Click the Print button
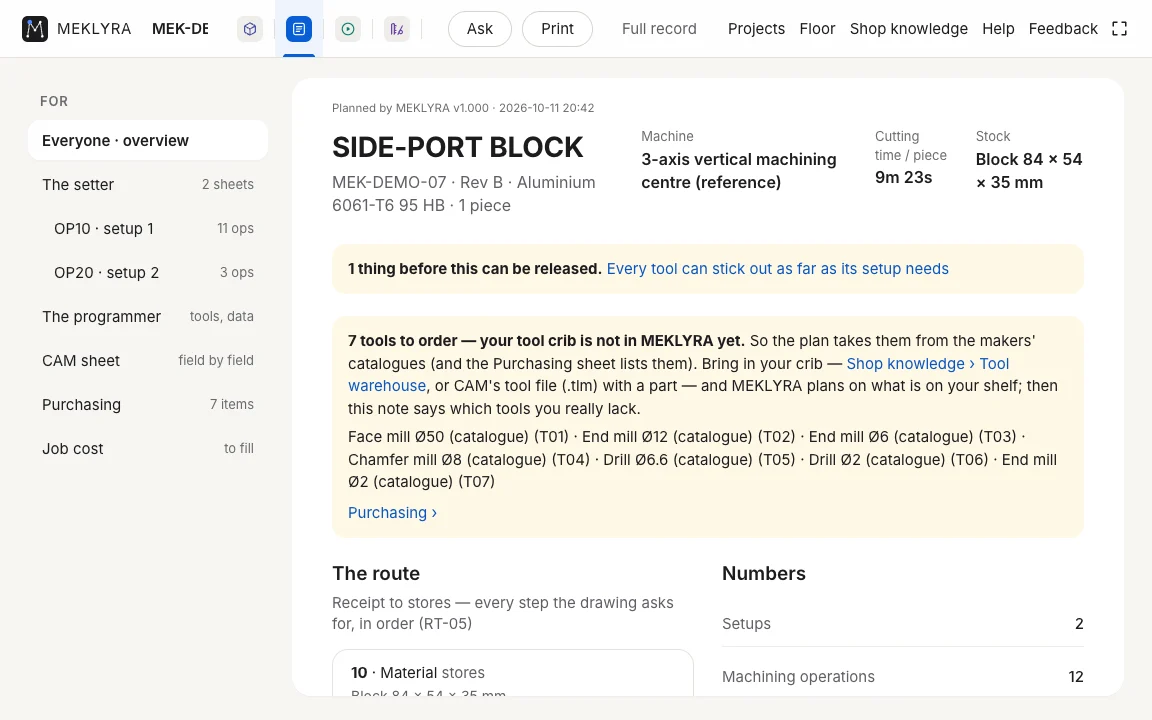 point(557,29)
